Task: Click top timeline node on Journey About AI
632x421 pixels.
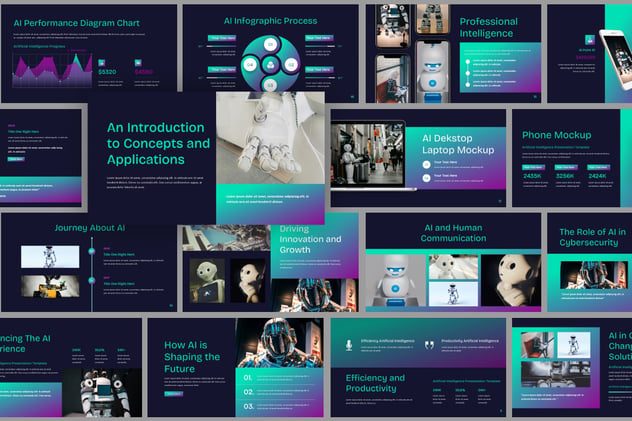Action: click(92, 251)
